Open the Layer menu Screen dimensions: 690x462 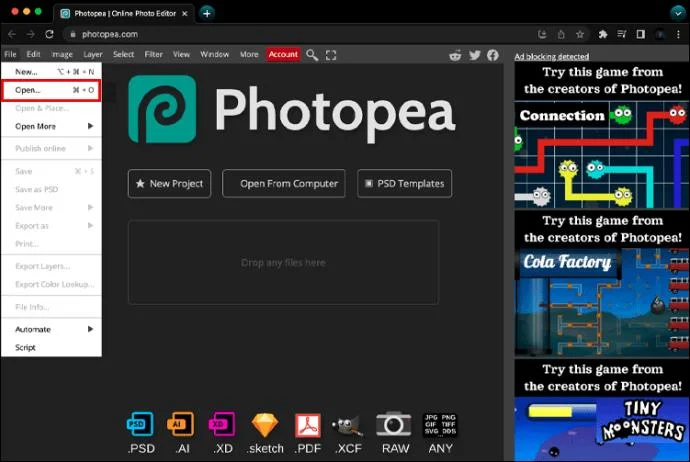[x=93, y=55]
